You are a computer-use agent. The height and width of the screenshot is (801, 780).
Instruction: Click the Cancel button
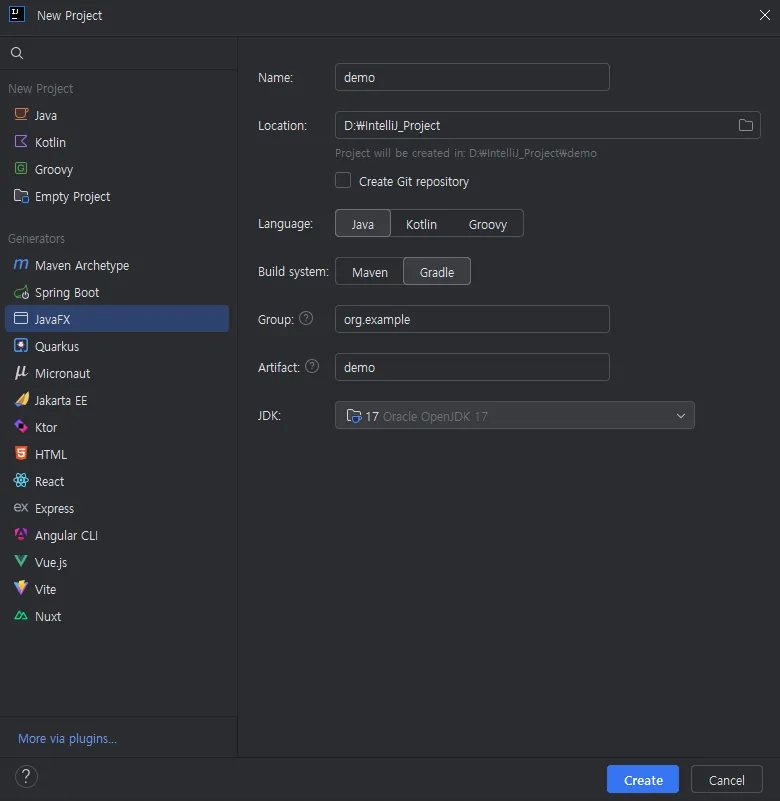coord(726,779)
